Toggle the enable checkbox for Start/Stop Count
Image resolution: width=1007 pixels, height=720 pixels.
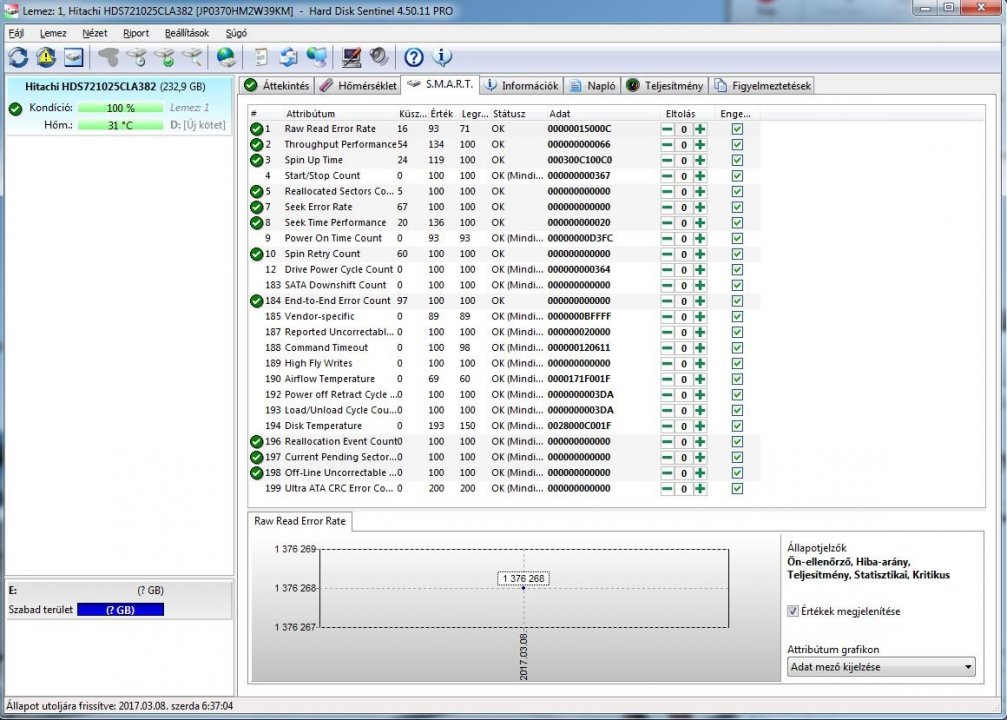[737, 176]
